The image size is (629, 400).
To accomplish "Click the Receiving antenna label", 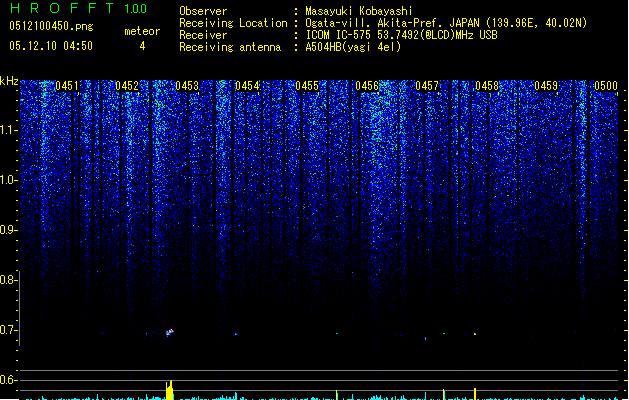I will [230, 47].
